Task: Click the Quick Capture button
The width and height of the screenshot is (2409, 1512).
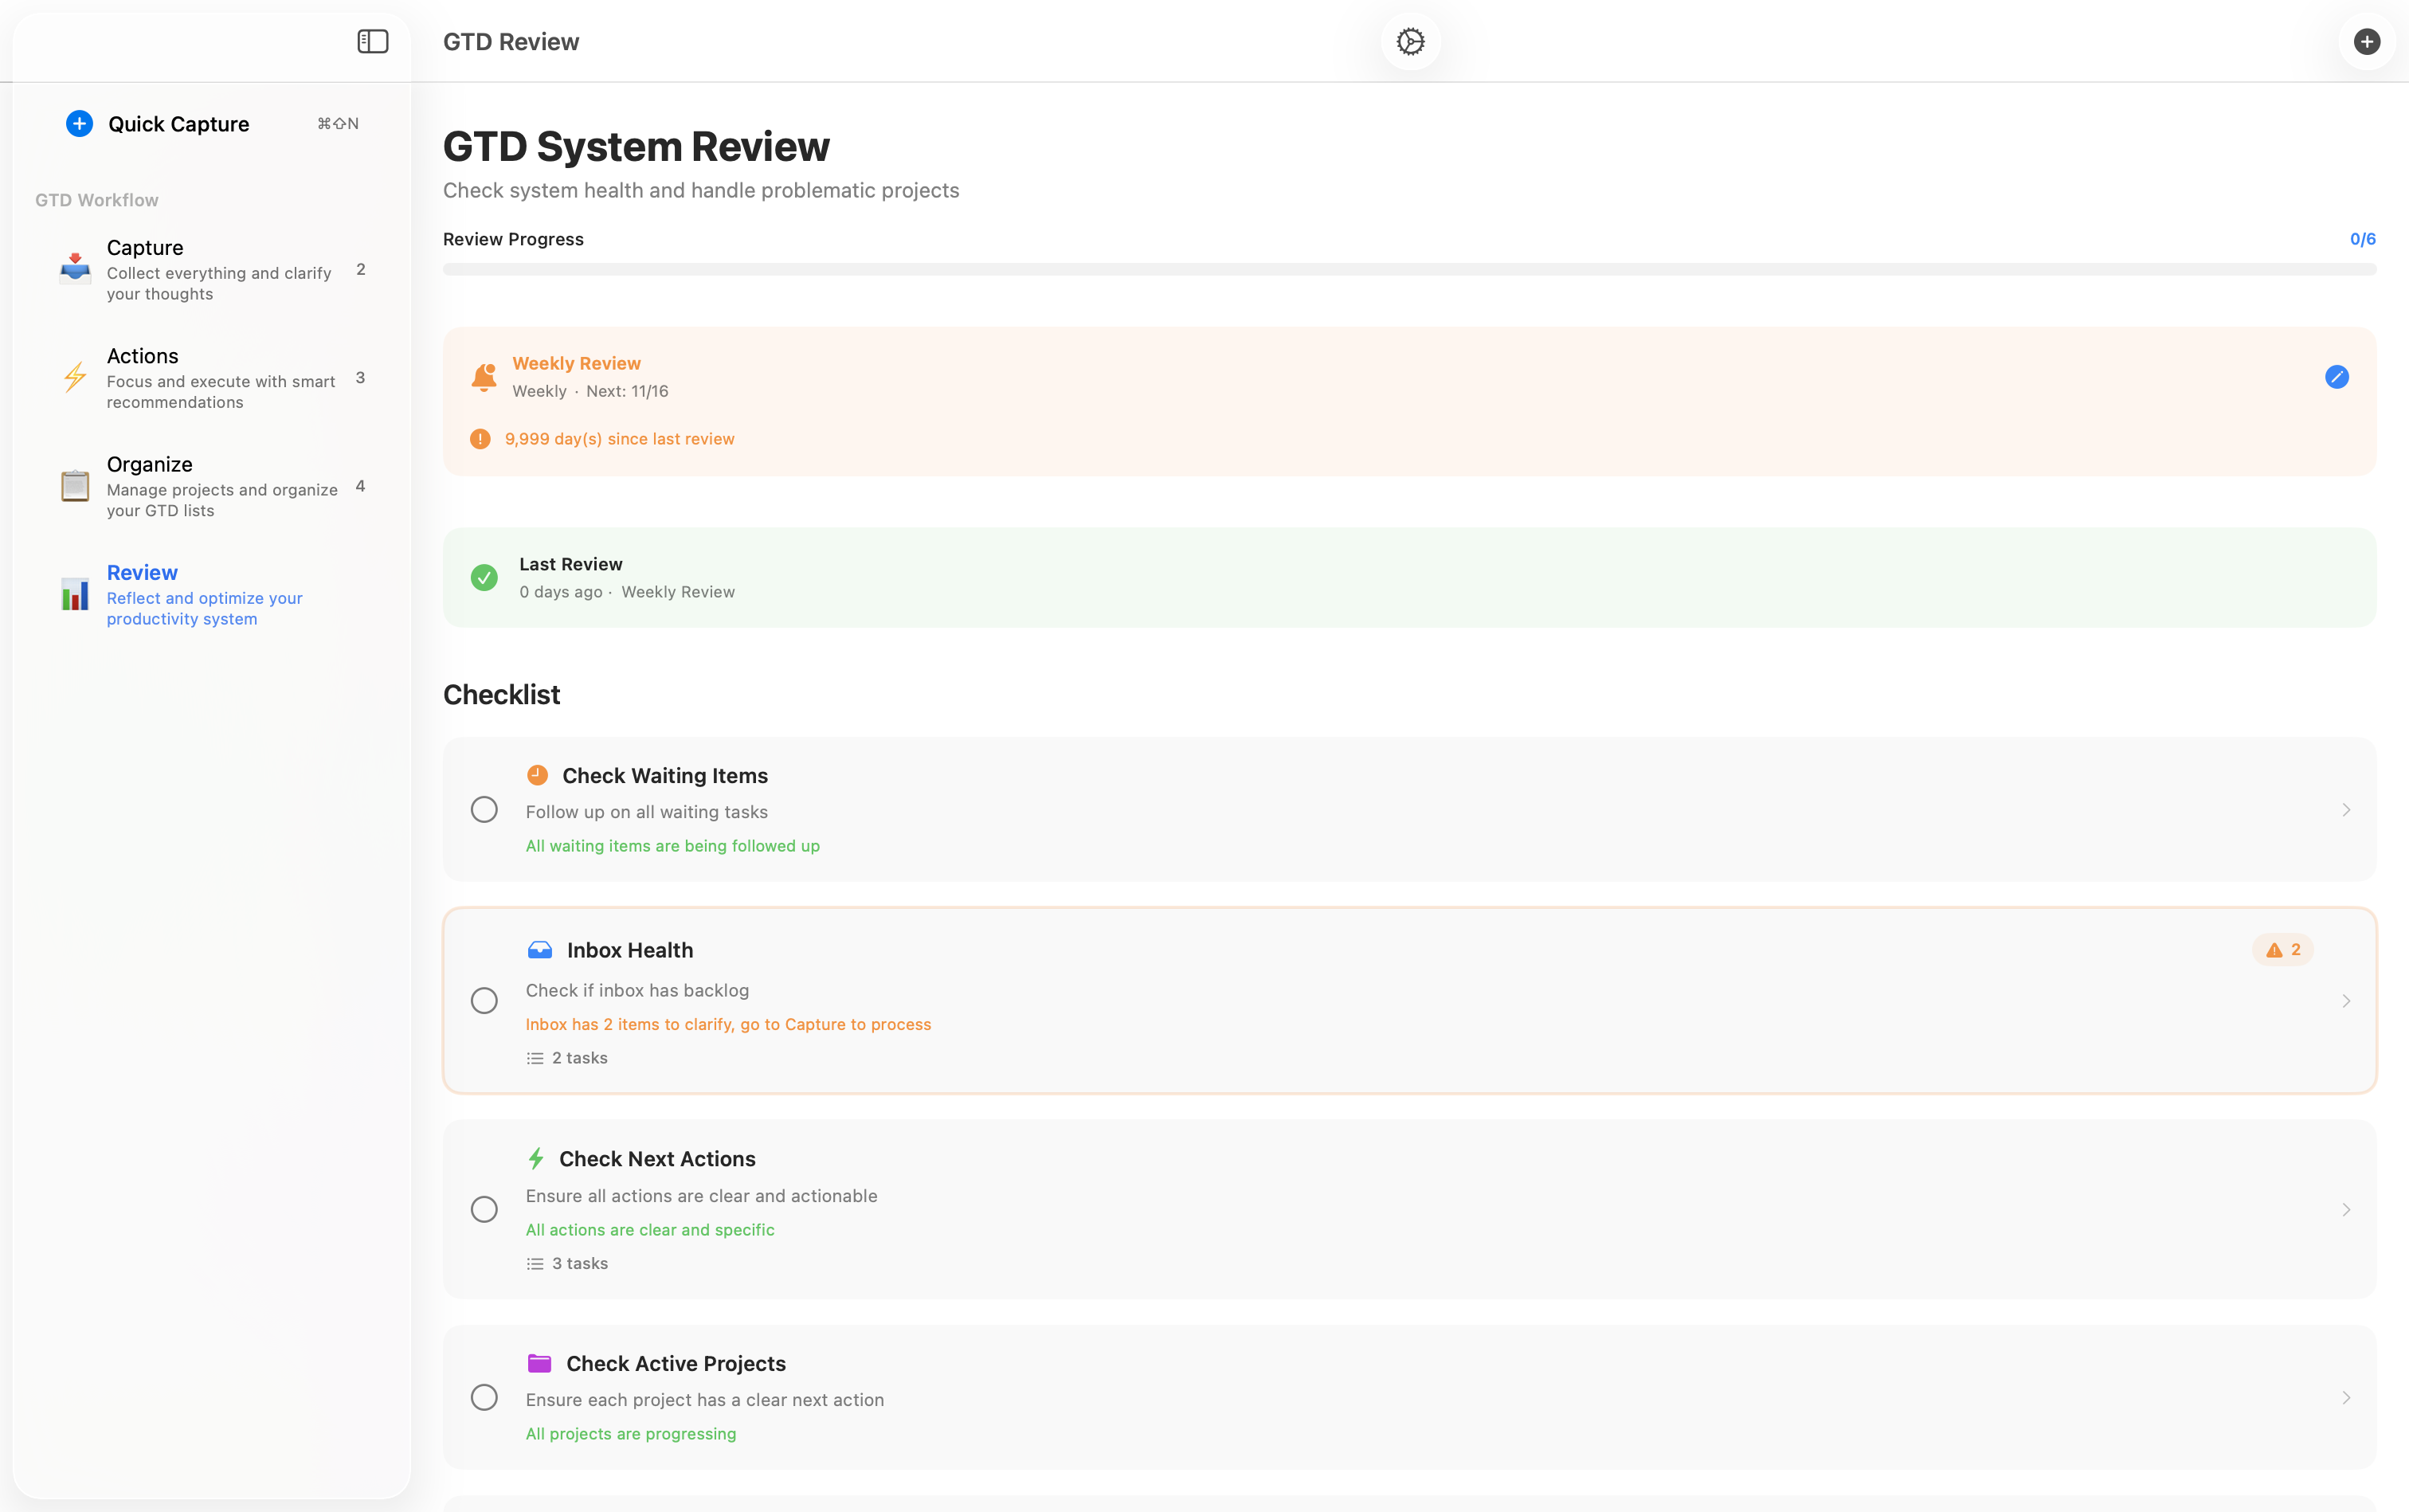Action: (177, 123)
